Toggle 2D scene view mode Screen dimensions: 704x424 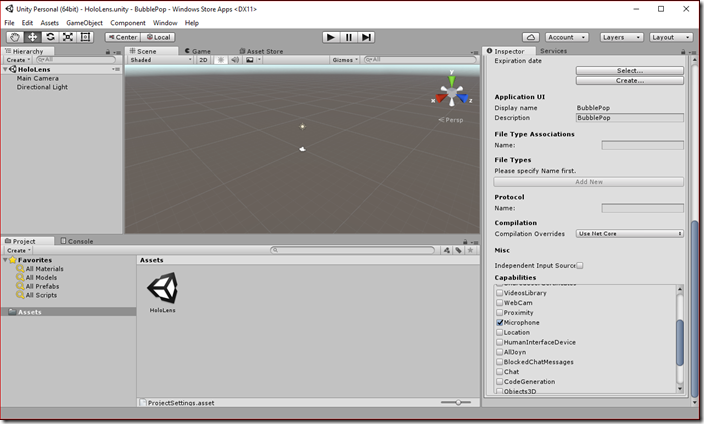coord(203,60)
